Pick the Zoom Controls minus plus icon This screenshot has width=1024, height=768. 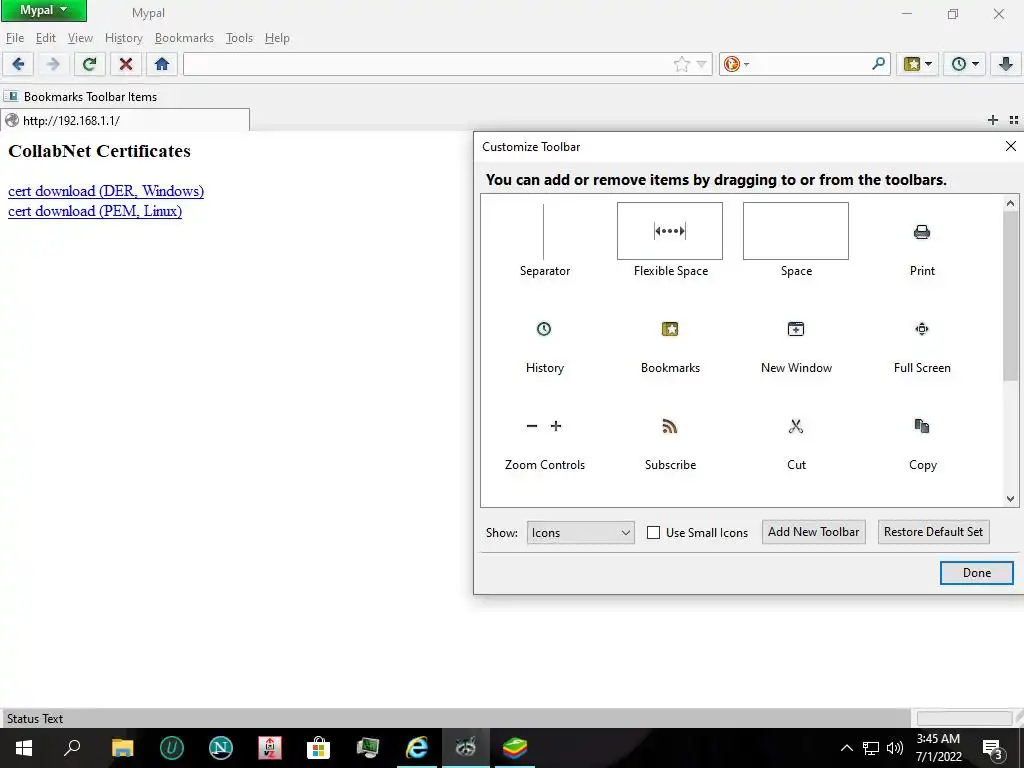coord(544,426)
